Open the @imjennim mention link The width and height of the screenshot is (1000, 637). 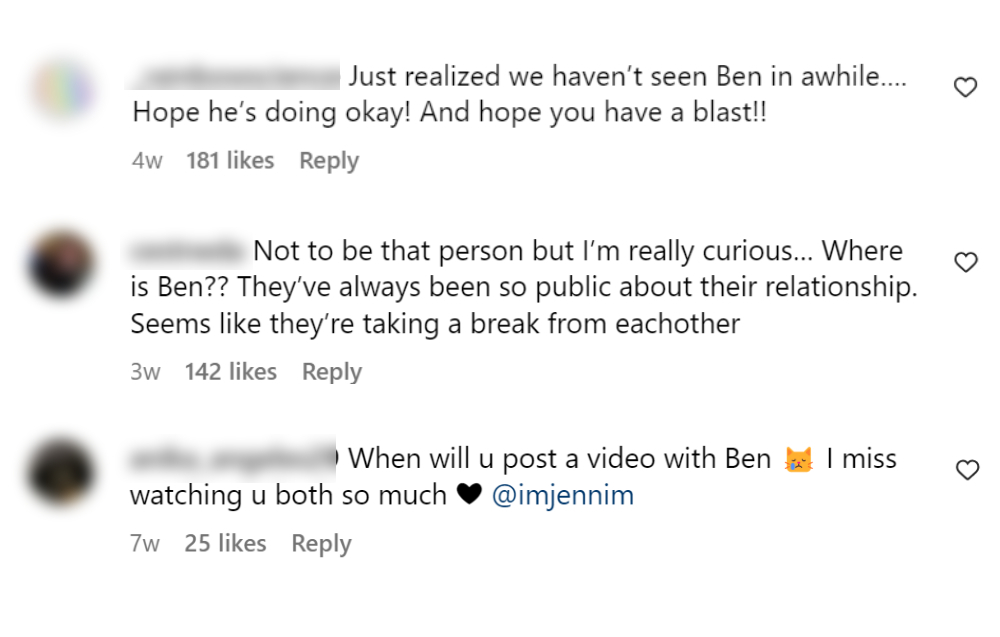[x=563, y=495]
